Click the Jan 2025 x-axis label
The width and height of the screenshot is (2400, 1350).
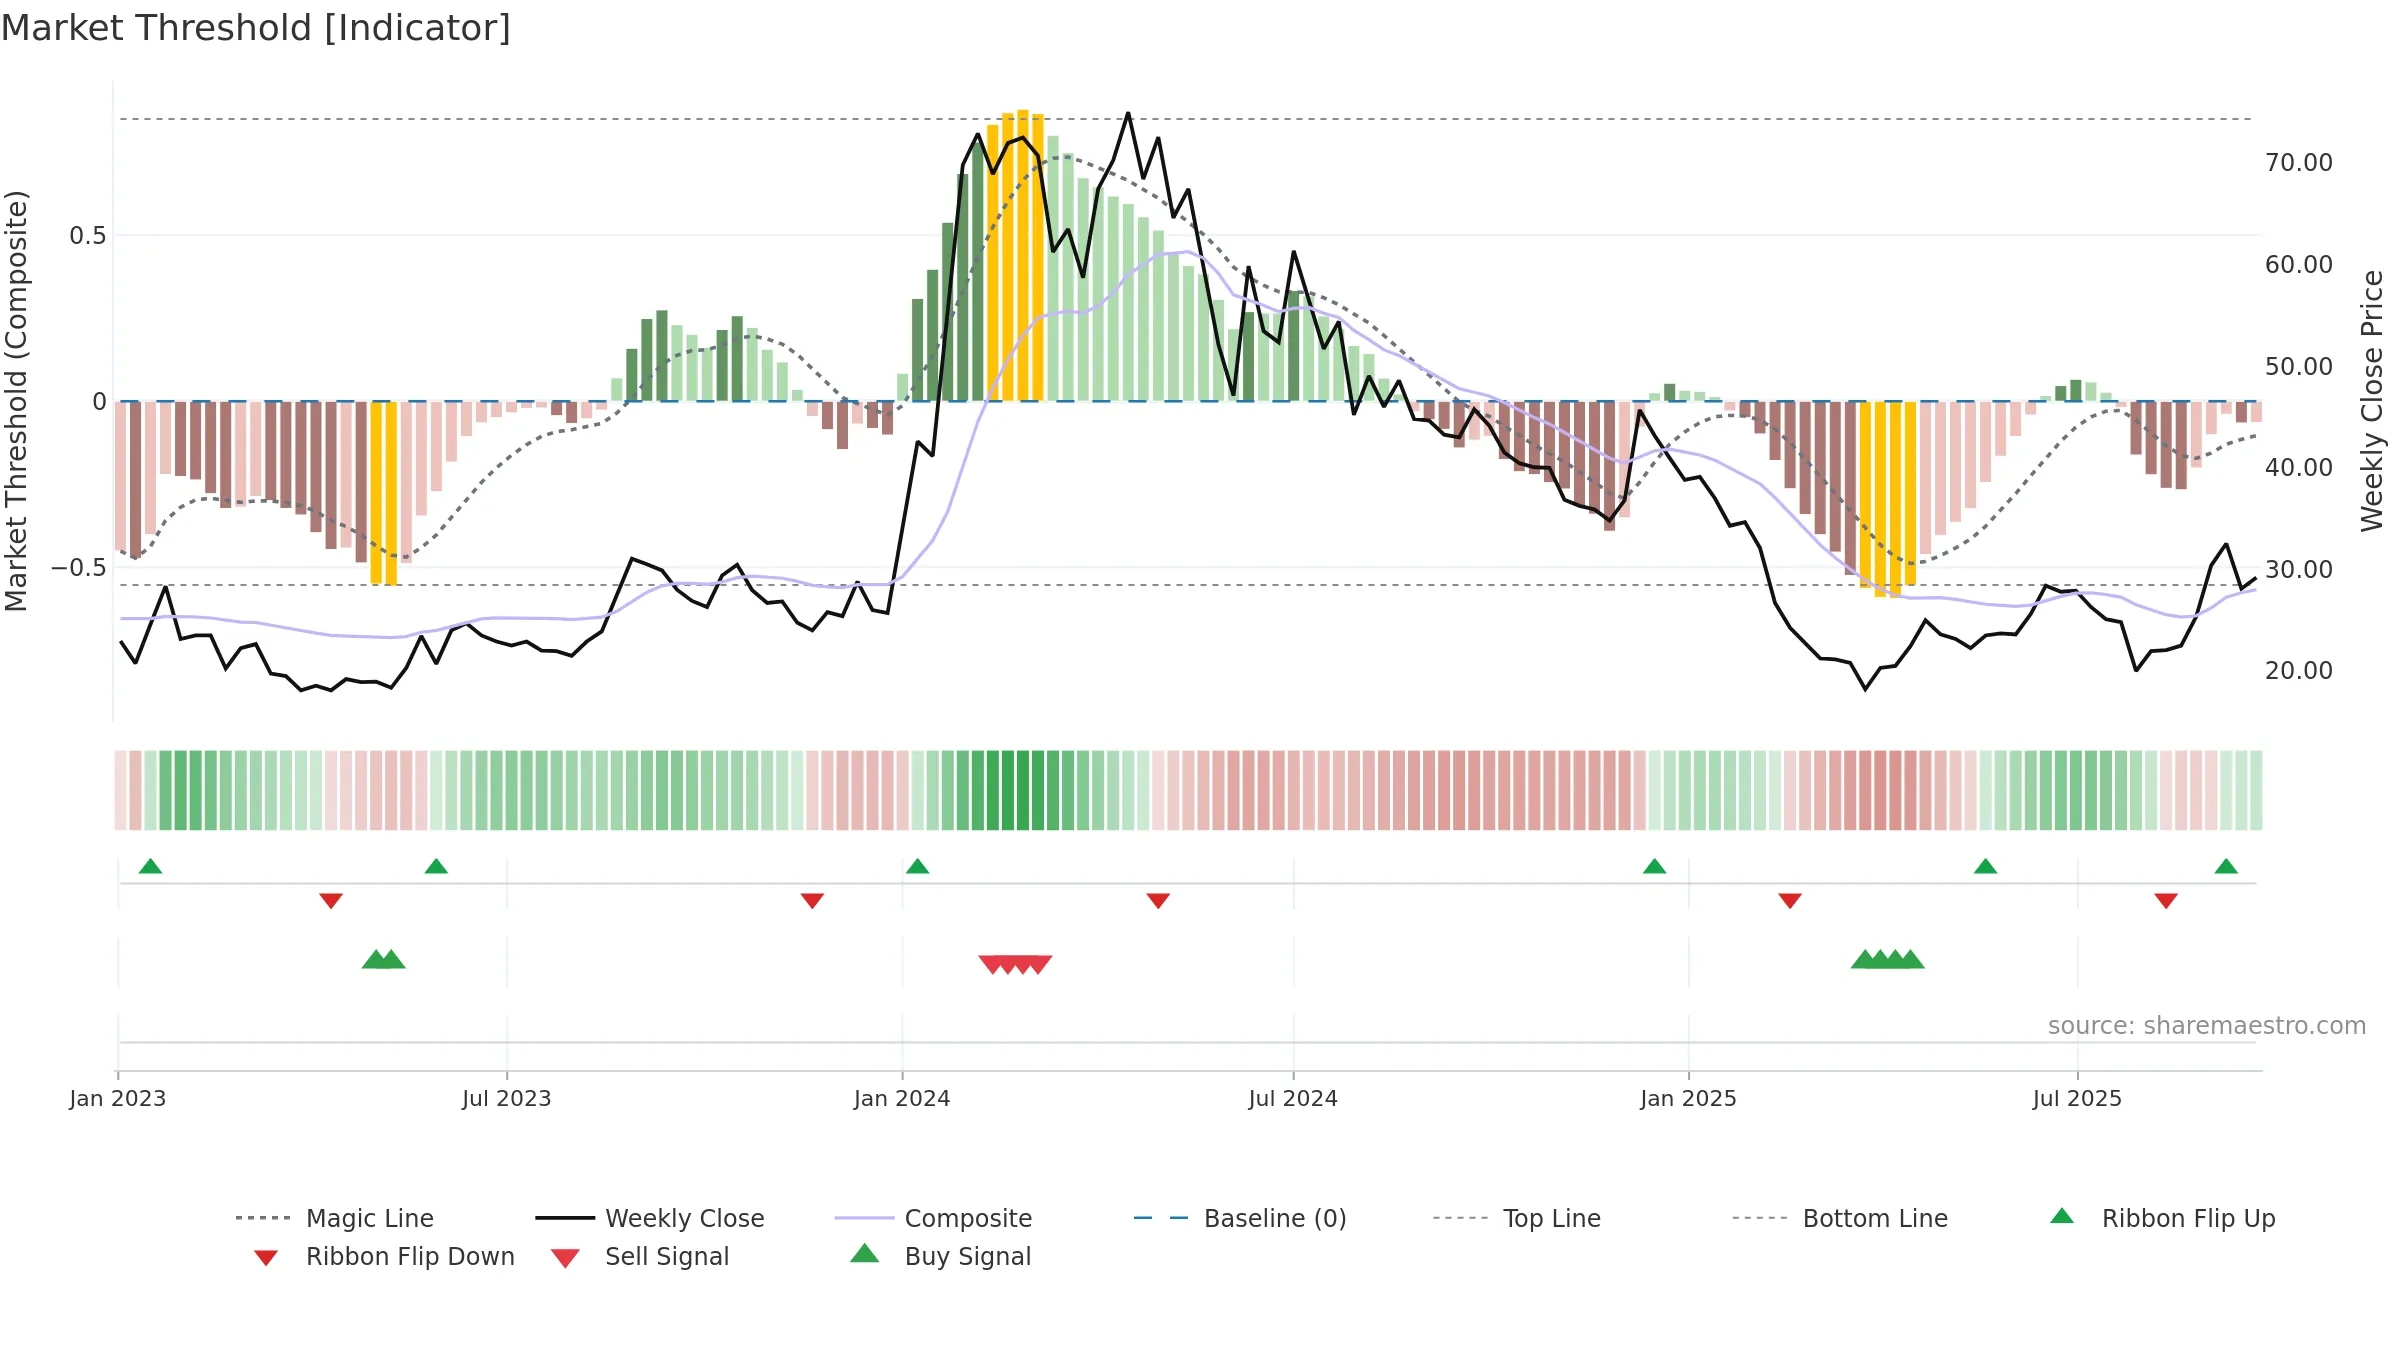click(1689, 1098)
